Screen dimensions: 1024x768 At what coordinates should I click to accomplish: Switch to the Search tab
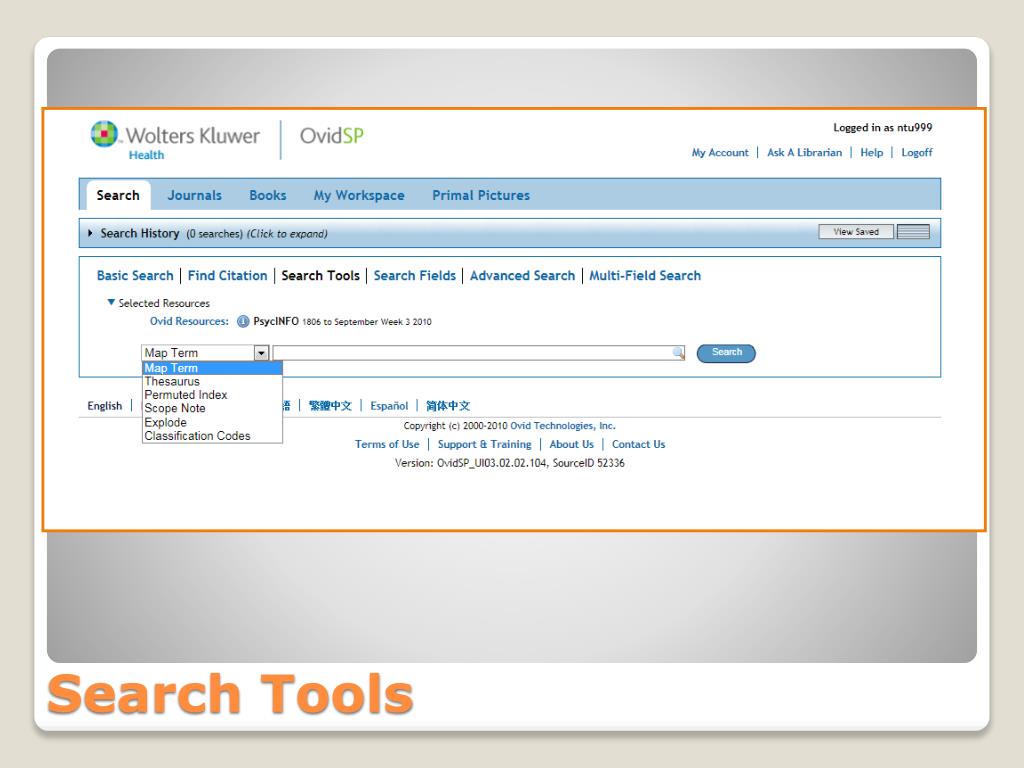[118, 195]
